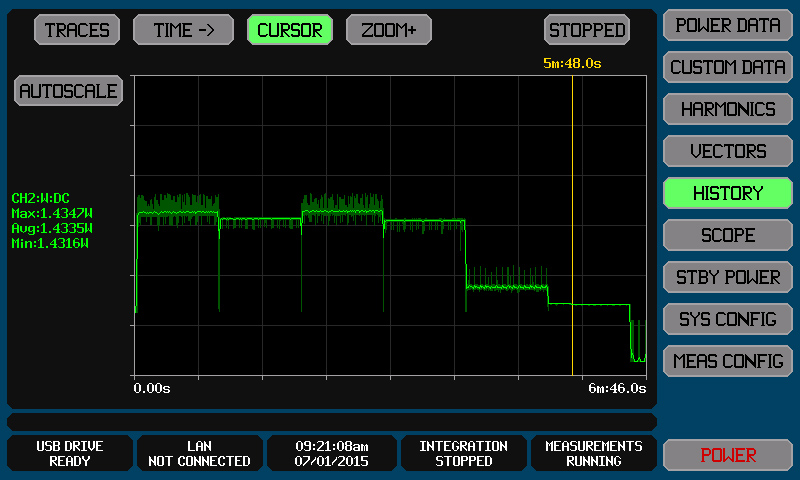
Task: Toggle the CURSOR mode button
Action: pos(290,30)
